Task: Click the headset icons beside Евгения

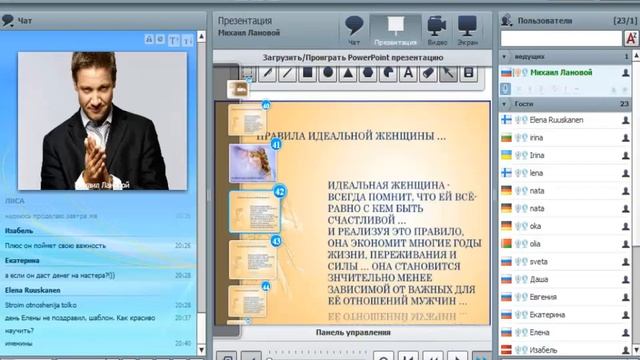Action: (521, 297)
